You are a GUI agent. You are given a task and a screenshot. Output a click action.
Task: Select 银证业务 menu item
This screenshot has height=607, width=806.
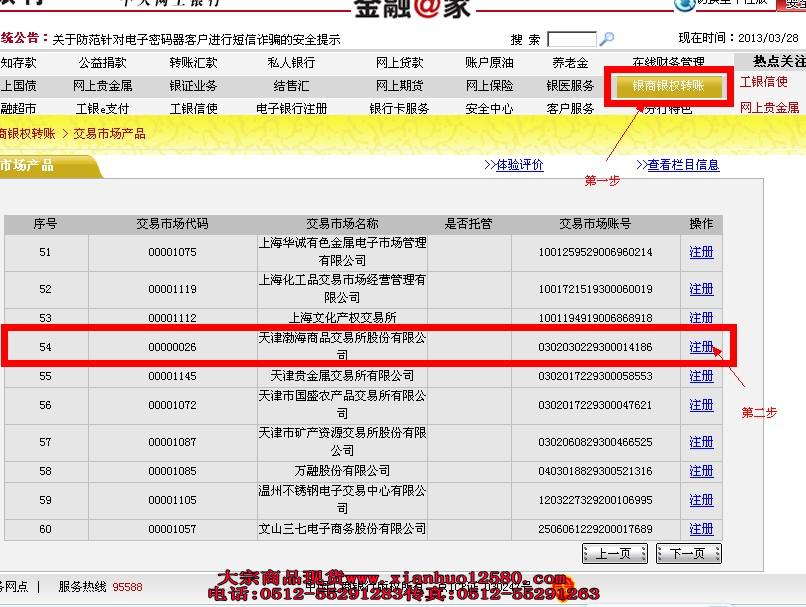pos(193,86)
